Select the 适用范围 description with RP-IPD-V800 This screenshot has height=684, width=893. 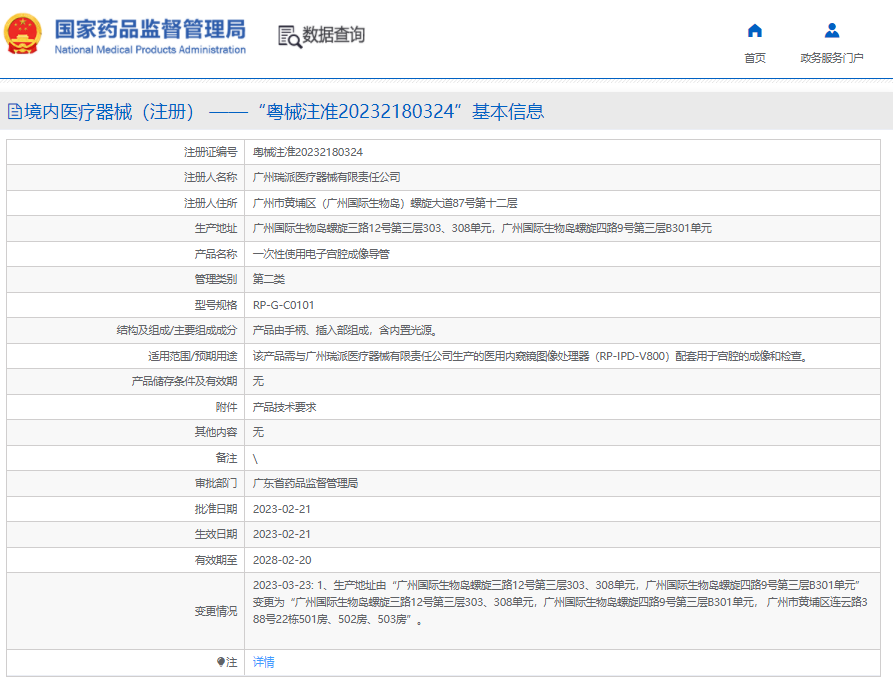pyautogui.click(x=530, y=356)
